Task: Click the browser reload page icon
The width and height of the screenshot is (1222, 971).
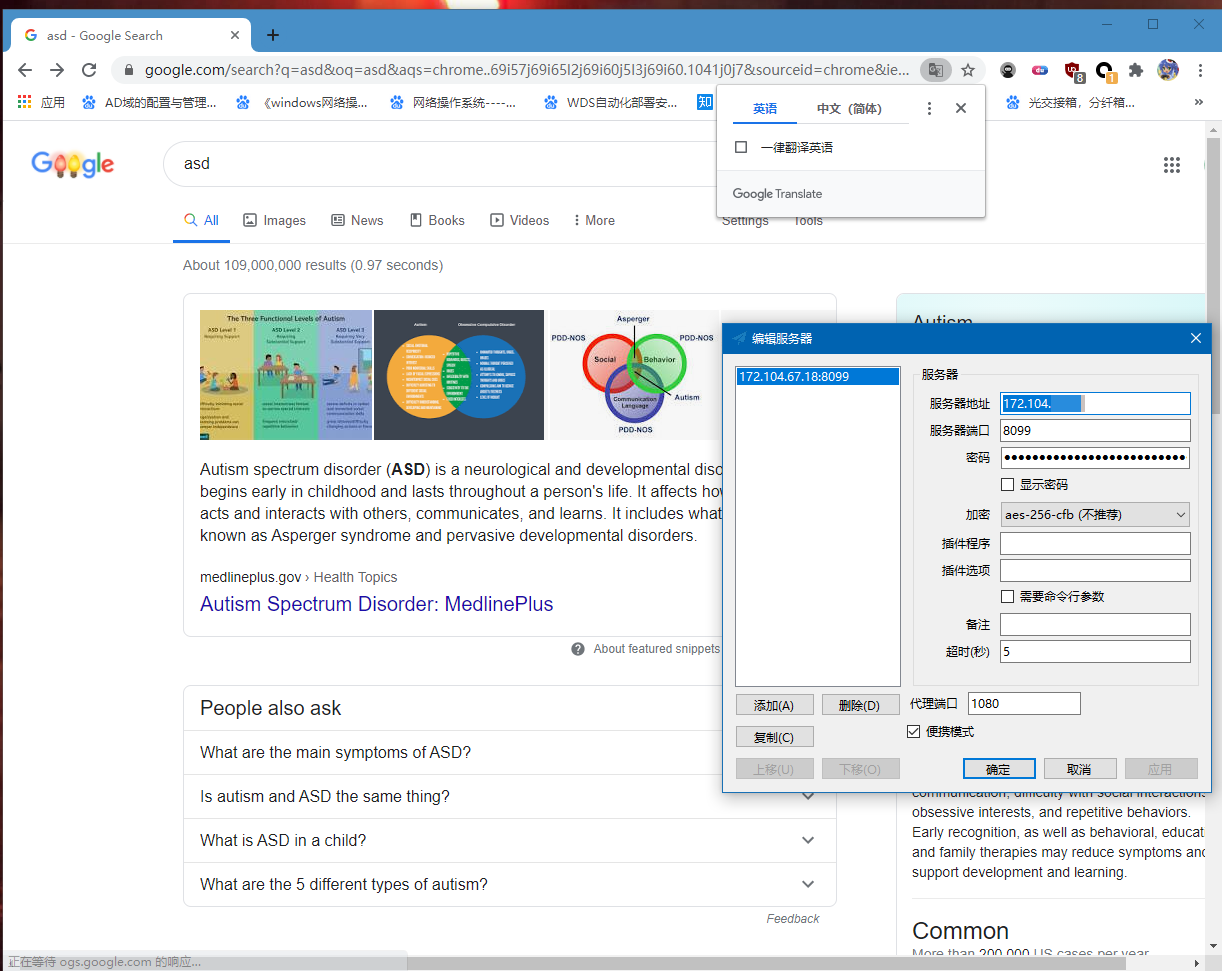Action: pyautogui.click(x=89, y=70)
